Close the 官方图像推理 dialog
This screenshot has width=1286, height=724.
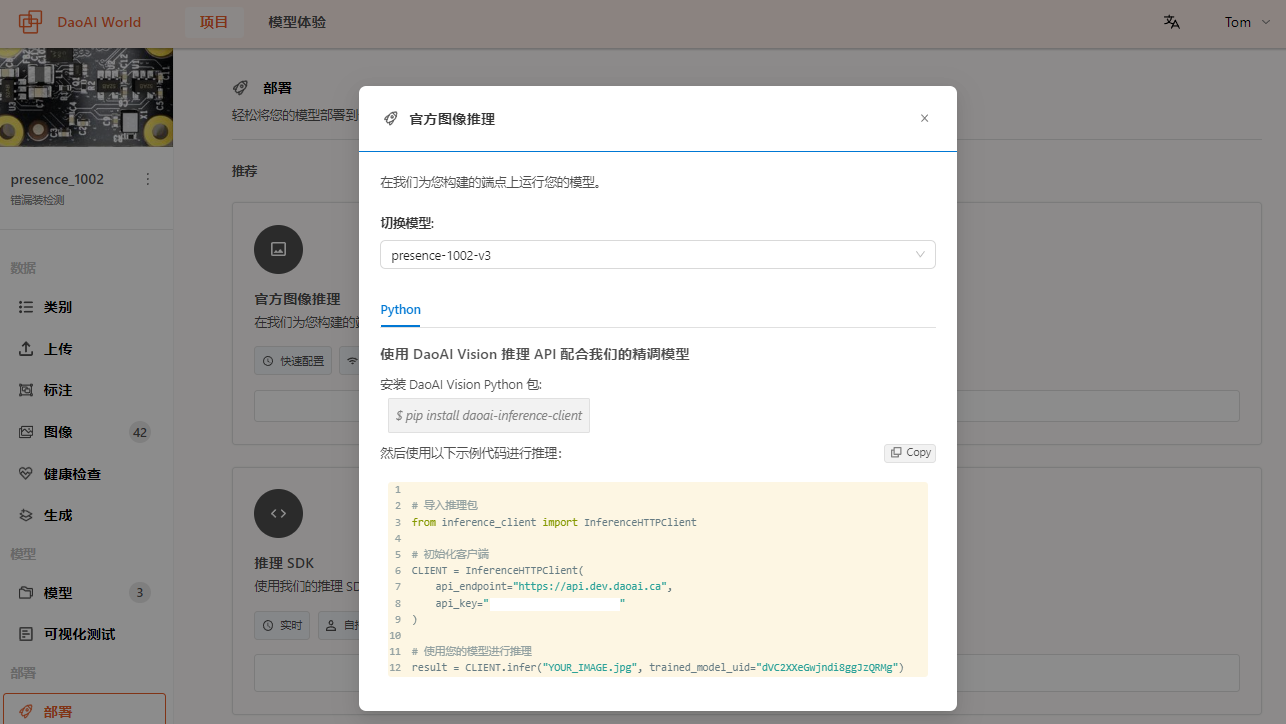click(924, 118)
